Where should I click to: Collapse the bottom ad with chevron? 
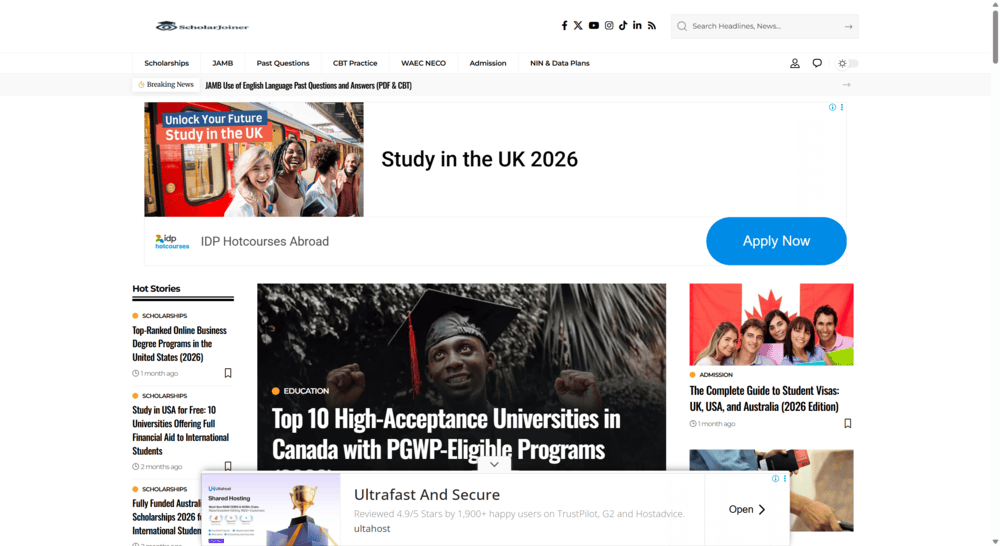(494, 464)
